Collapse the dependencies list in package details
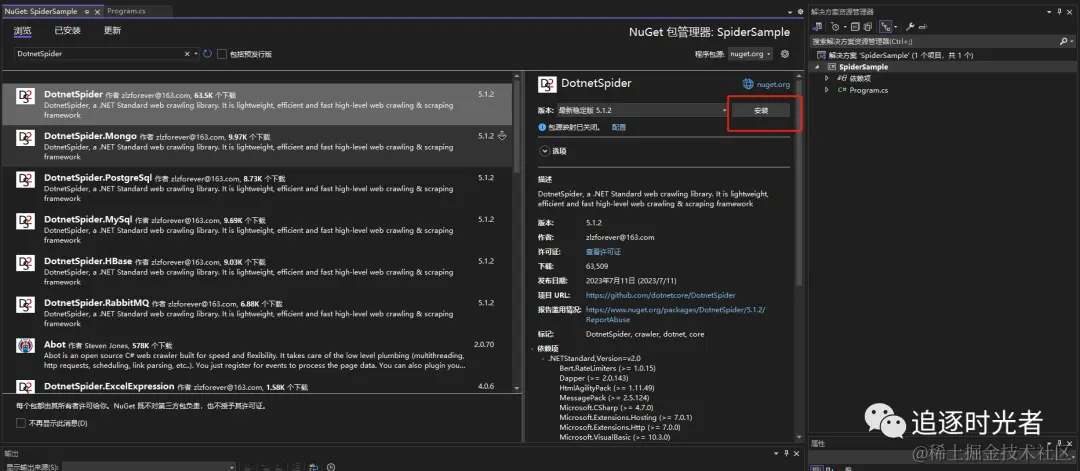Screen dimensions: 1080x471 pos(533,348)
